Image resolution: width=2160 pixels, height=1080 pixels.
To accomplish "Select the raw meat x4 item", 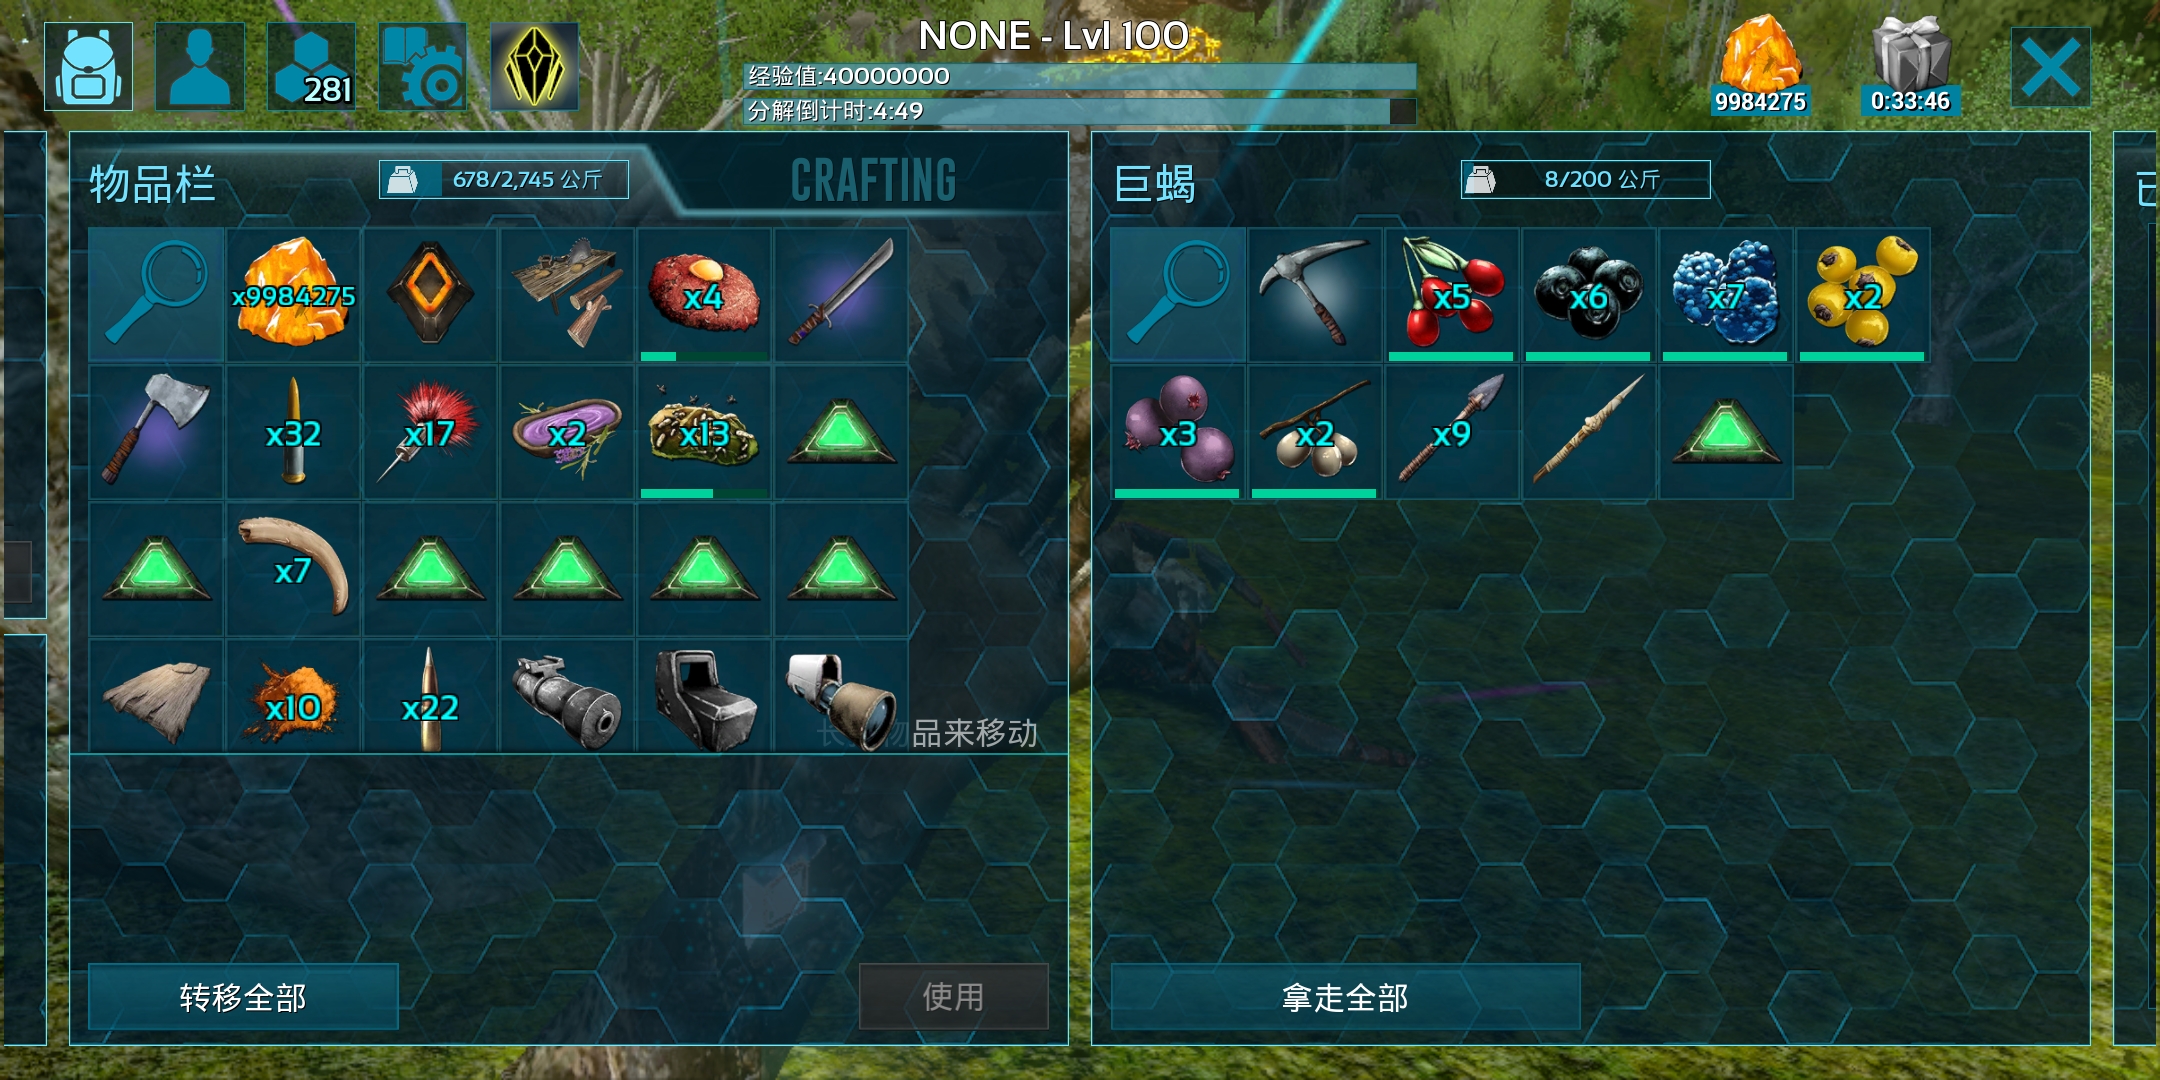I will pyautogui.click(x=704, y=294).
